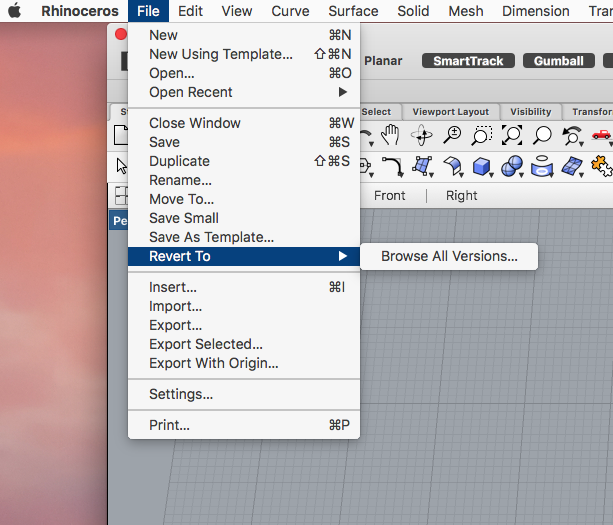The image size is (613, 525).
Task: Click the four-viewport layout icon
Action: tap(121, 195)
